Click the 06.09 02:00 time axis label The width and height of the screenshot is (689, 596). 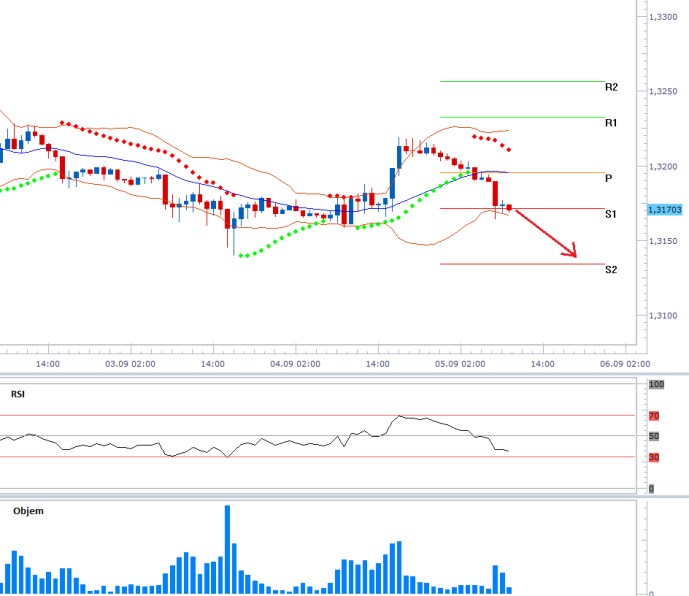pyautogui.click(x=625, y=364)
